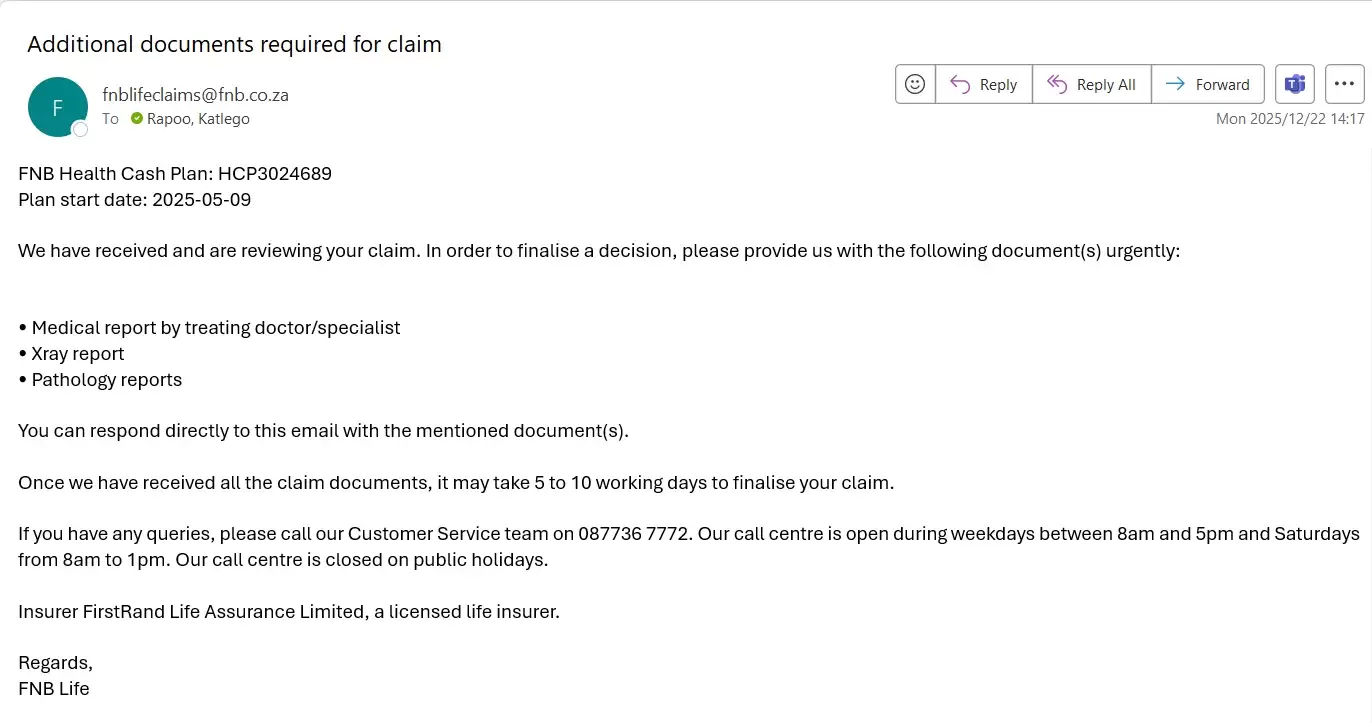Click the received date and time stamp

(1290, 119)
